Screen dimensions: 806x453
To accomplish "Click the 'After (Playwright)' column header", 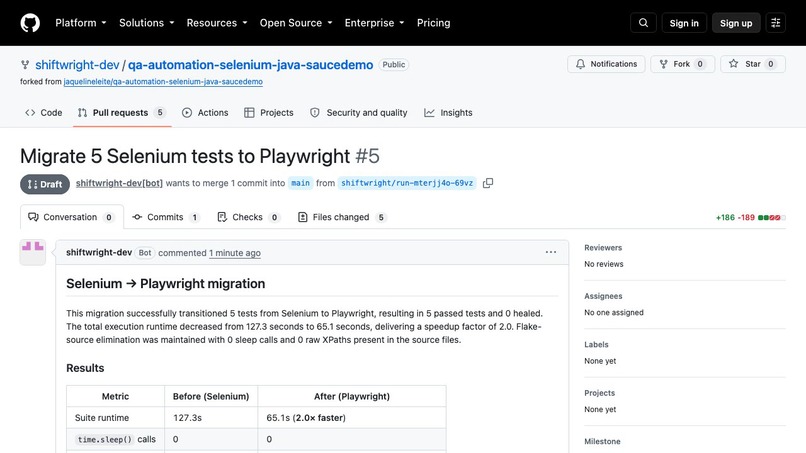I will 352,396.
